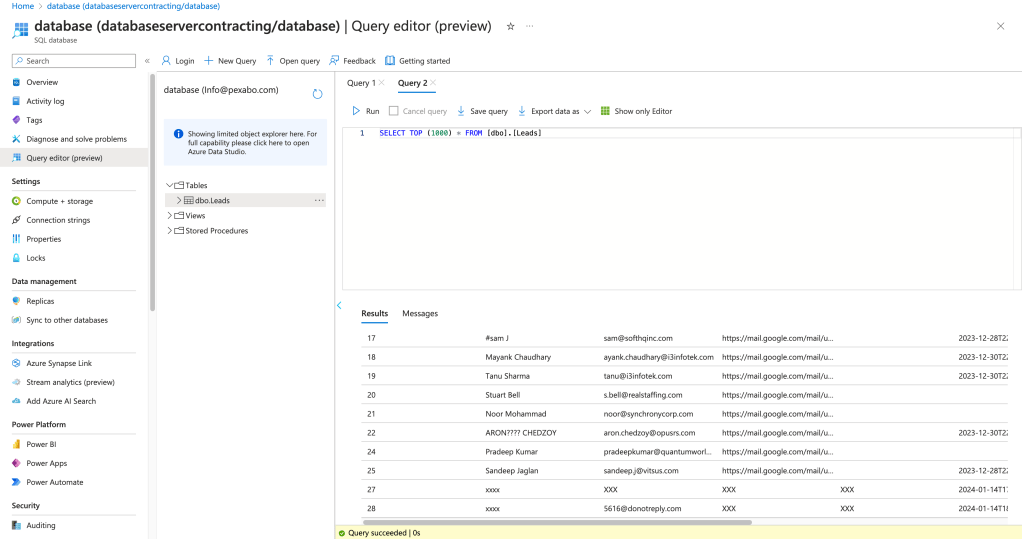Close the Query 1 tab
Screen dimensions: 1022x539
381,83
